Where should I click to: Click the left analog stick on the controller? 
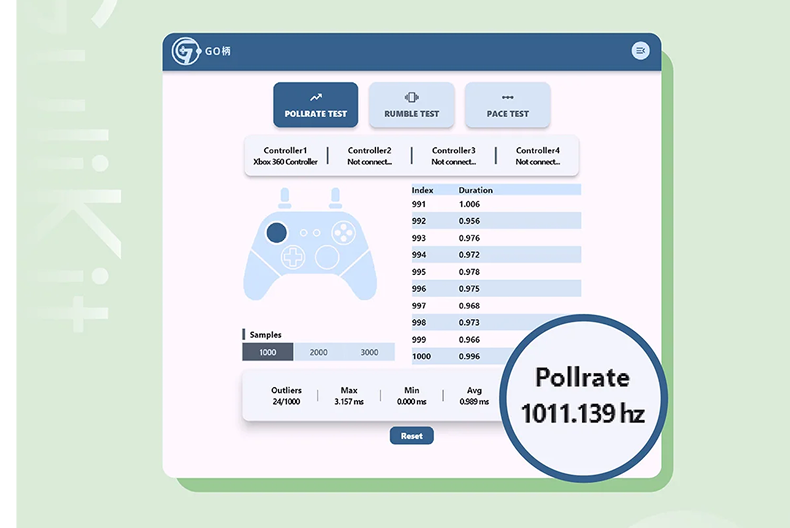(x=277, y=232)
